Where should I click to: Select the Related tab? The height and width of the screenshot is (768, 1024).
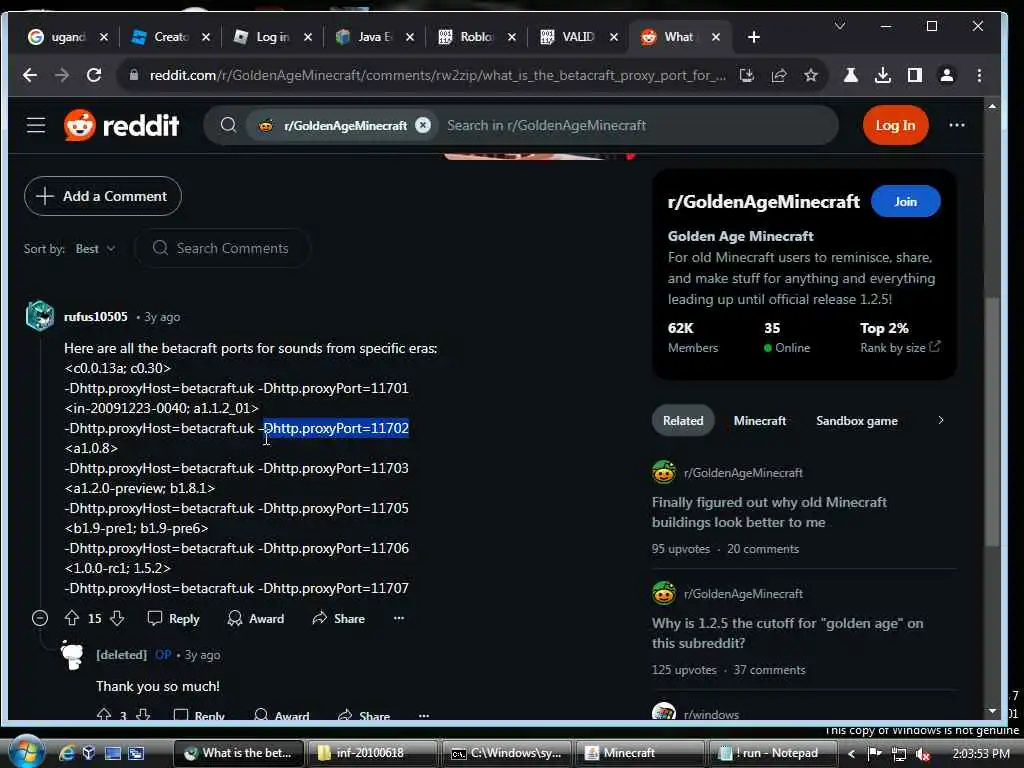683,421
